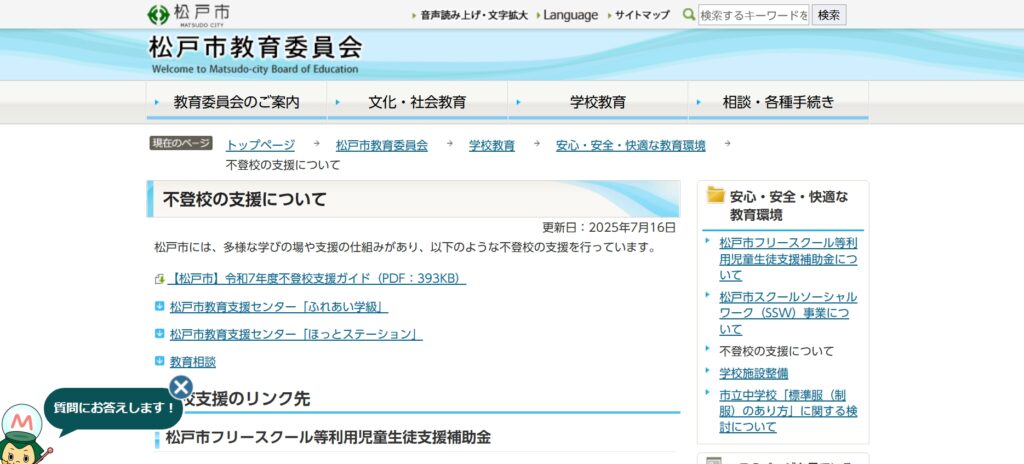Screen dimensions: 1024x464
Task: Click the keyword search input field
Action: (753, 15)
